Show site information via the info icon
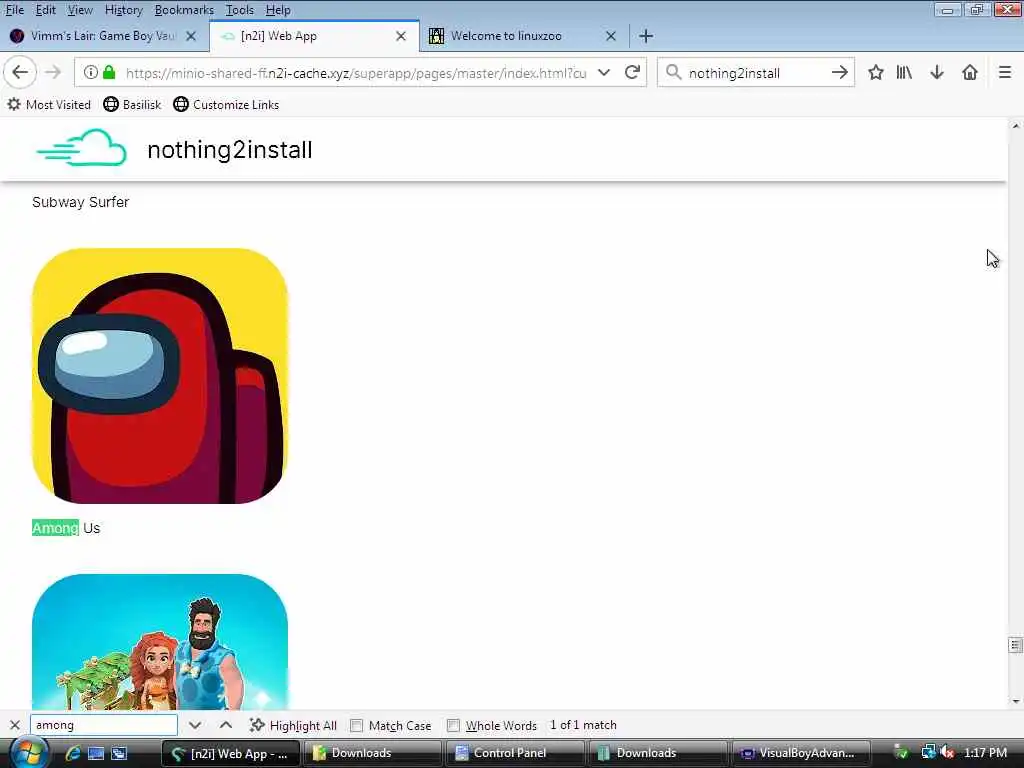The height and width of the screenshot is (768, 1024). click(x=91, y=72)
